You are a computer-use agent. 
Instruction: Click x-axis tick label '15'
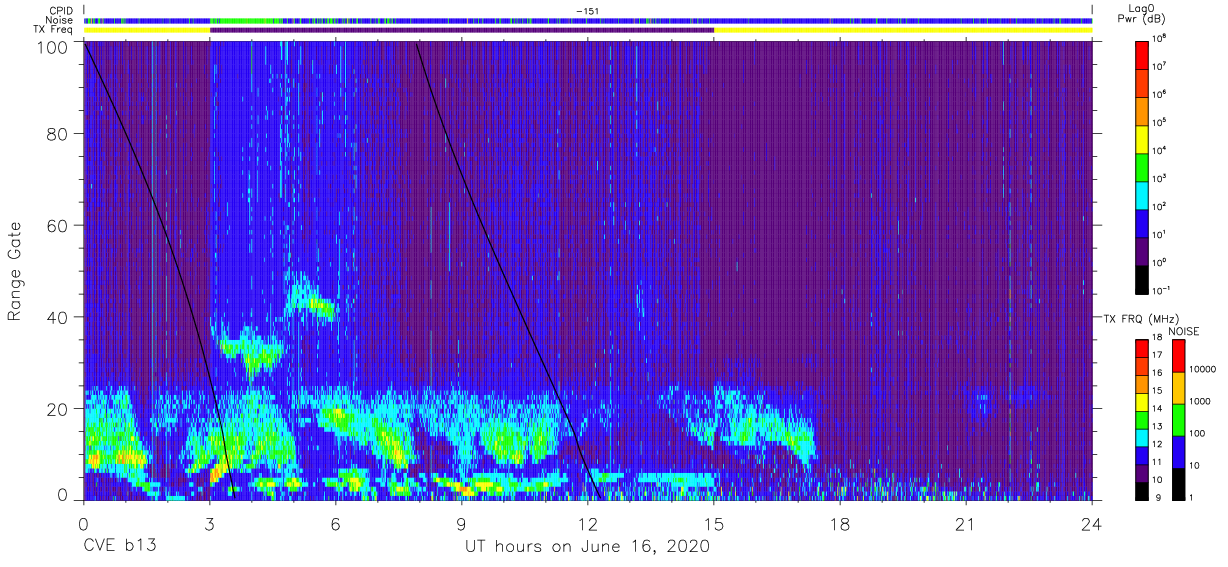(714, 523)
